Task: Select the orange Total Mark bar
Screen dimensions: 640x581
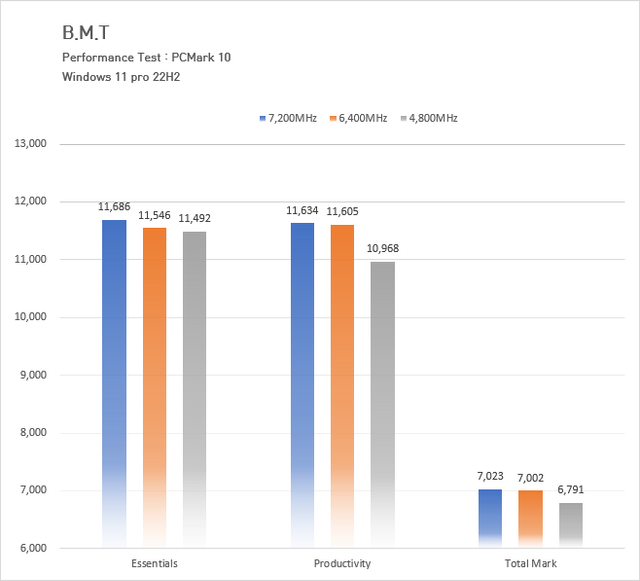Action: pyautogui.click(x=530, y=518)
